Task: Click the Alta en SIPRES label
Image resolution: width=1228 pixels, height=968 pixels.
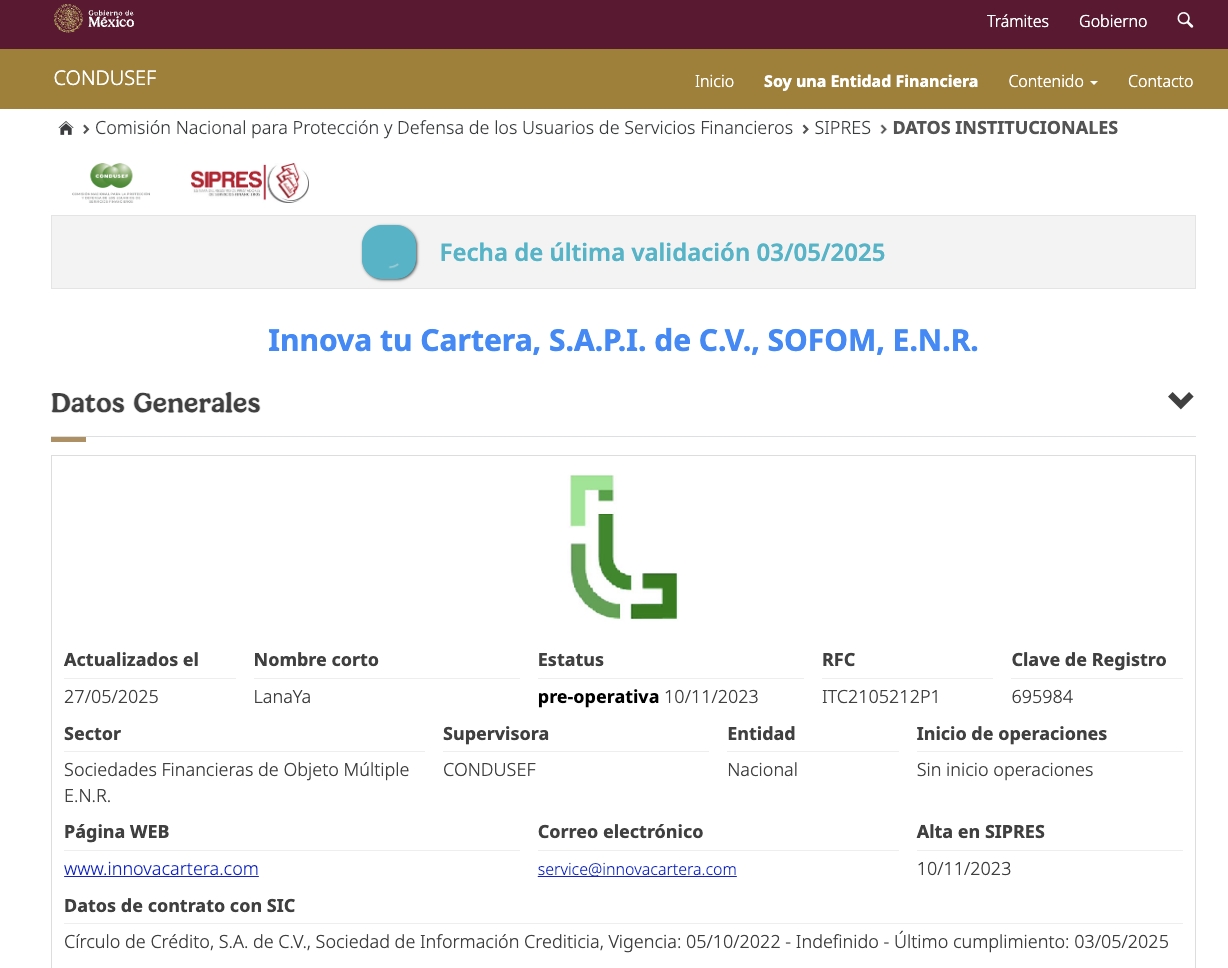Action: [981, 832]
